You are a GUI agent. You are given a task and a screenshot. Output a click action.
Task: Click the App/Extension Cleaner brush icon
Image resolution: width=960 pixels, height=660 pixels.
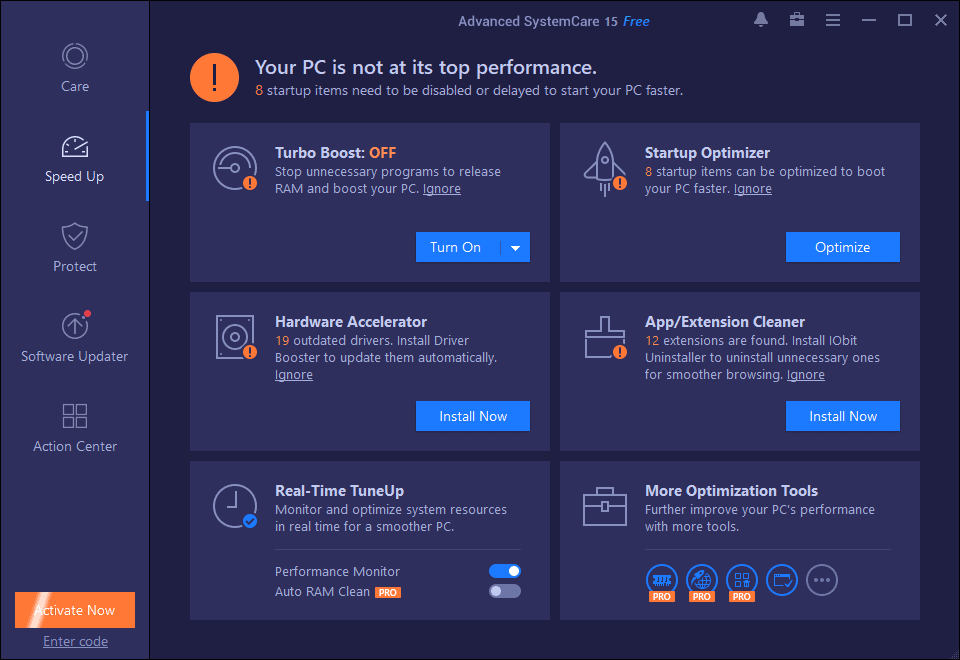click(x=605, y=337)
